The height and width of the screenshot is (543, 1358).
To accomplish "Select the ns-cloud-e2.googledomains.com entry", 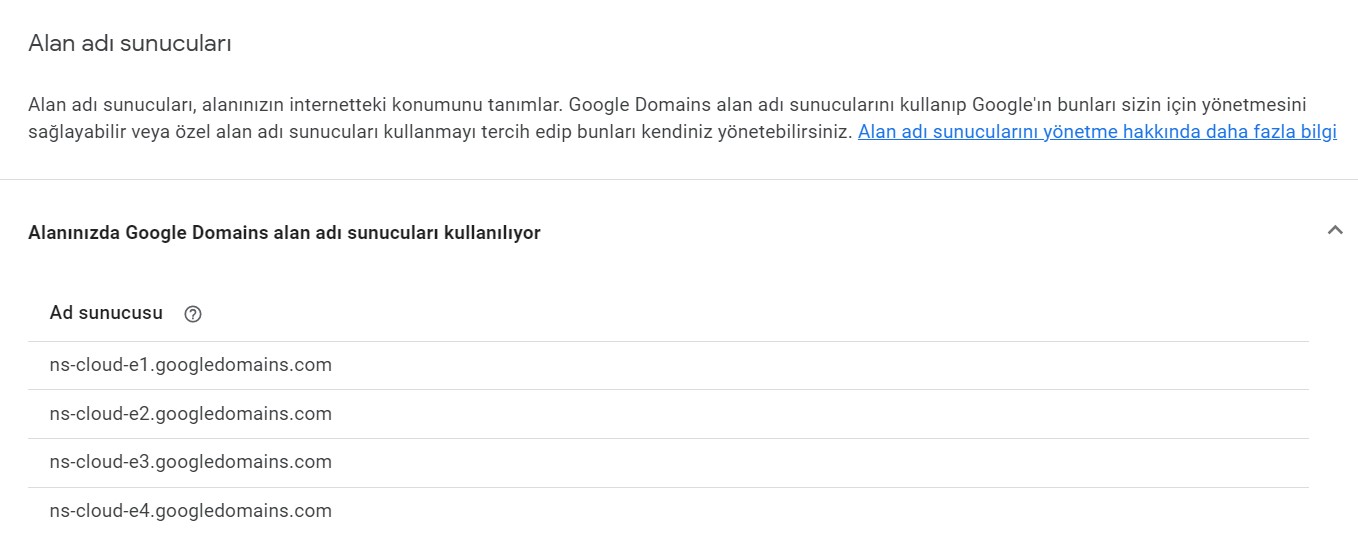I will (190, 414).
